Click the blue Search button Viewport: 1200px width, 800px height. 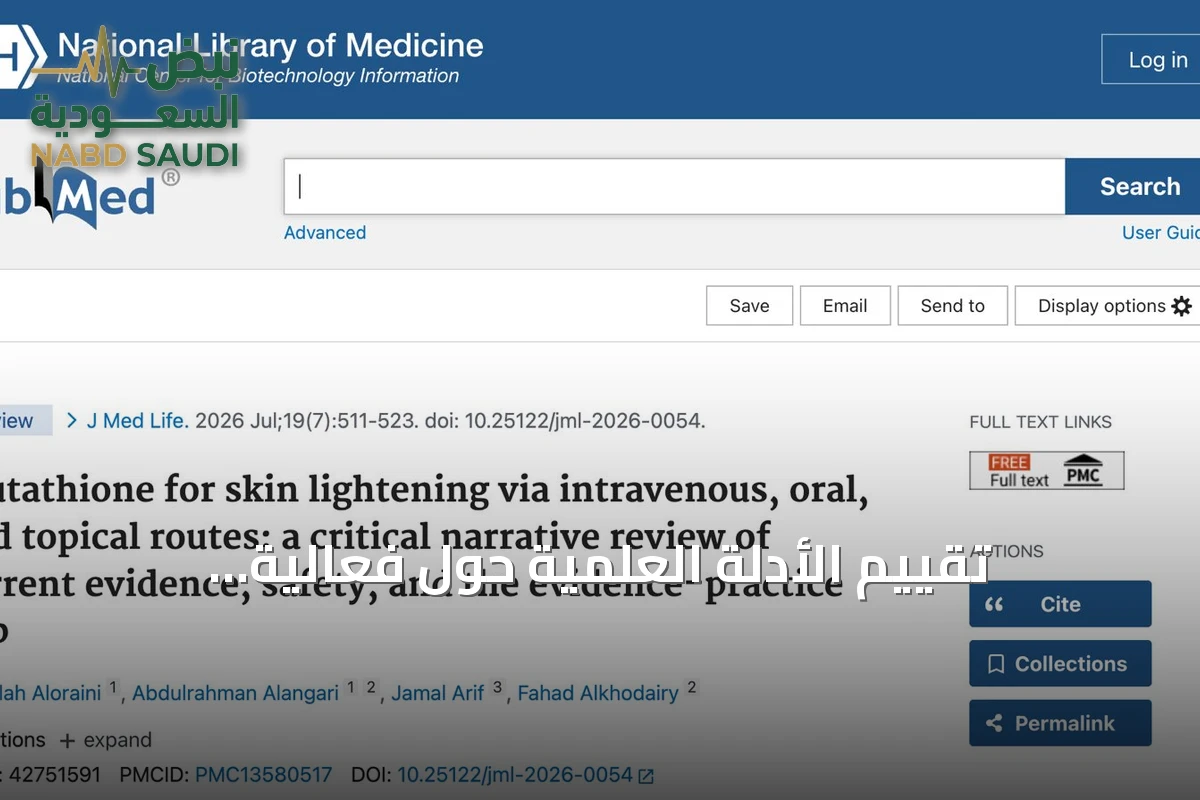point(1133,187)
